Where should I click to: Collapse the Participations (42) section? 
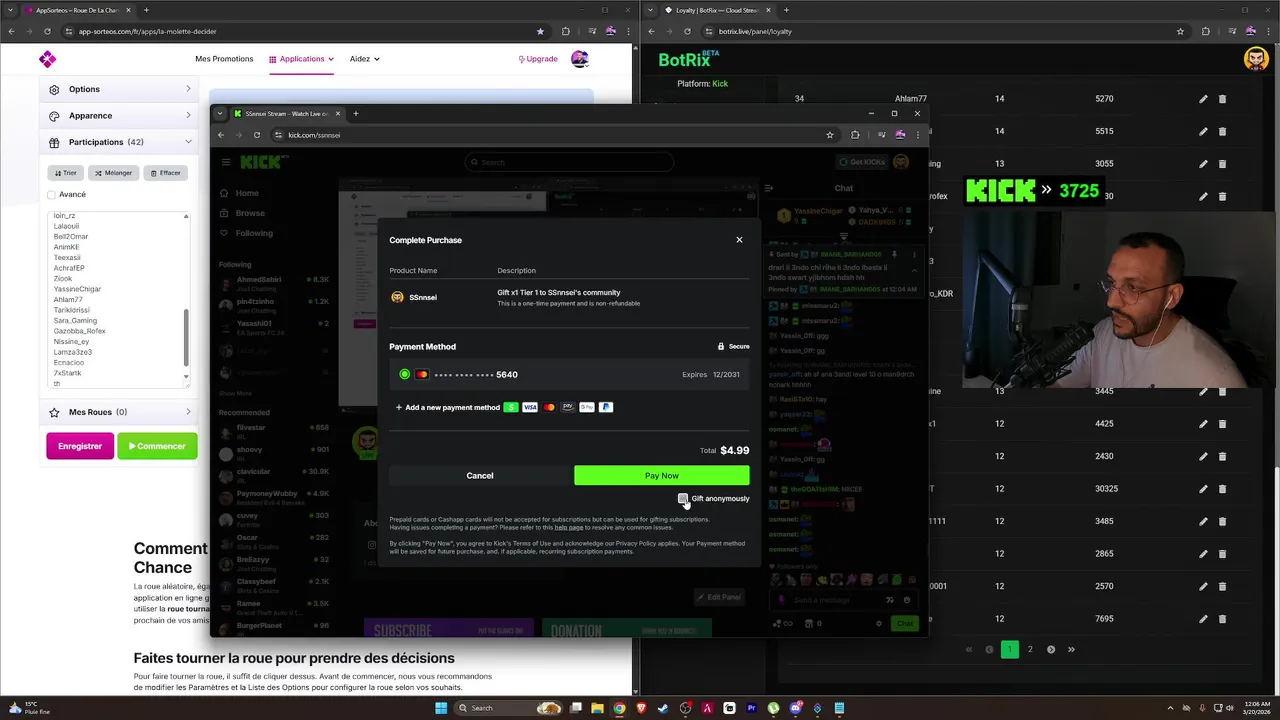coord(118,142)
